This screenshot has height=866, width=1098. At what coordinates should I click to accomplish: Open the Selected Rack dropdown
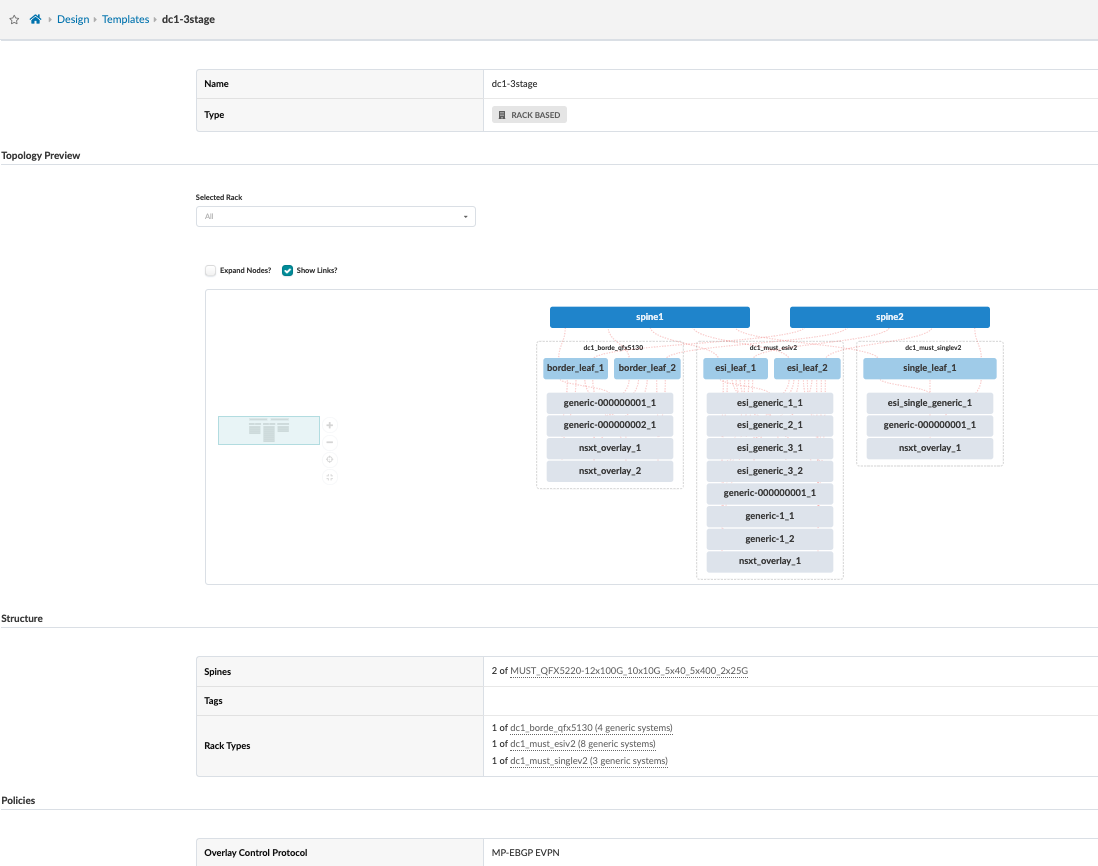pyautogui.click(x=335, y=216)
